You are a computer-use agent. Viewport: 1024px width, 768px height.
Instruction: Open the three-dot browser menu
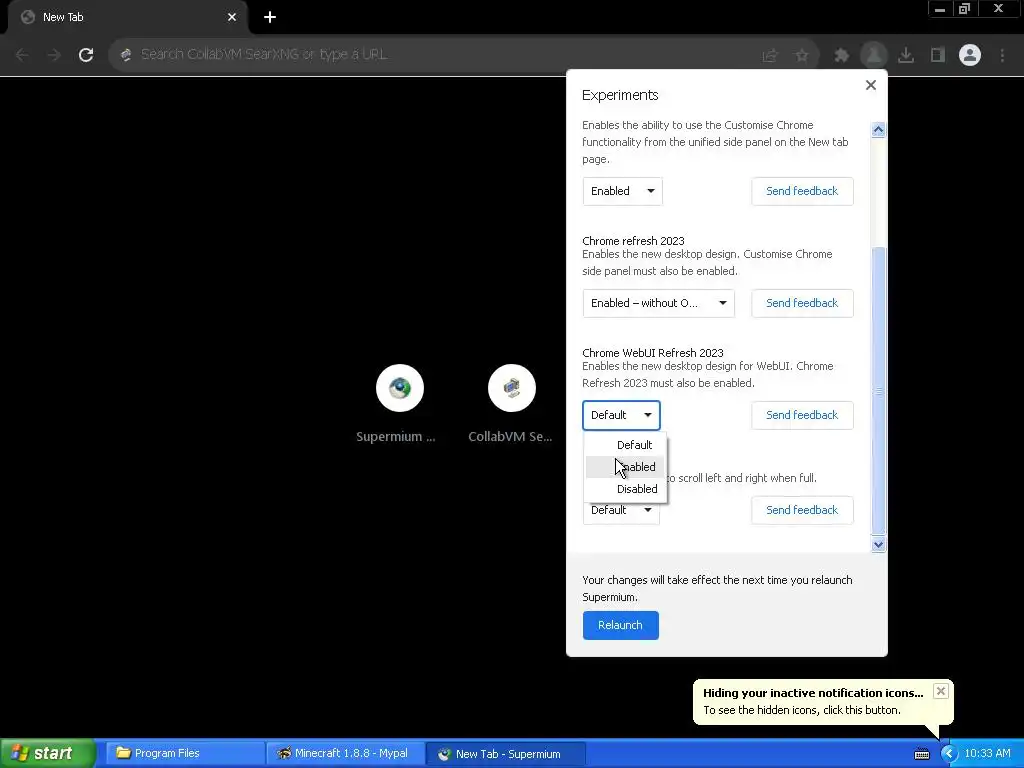tap(1002, 56)
